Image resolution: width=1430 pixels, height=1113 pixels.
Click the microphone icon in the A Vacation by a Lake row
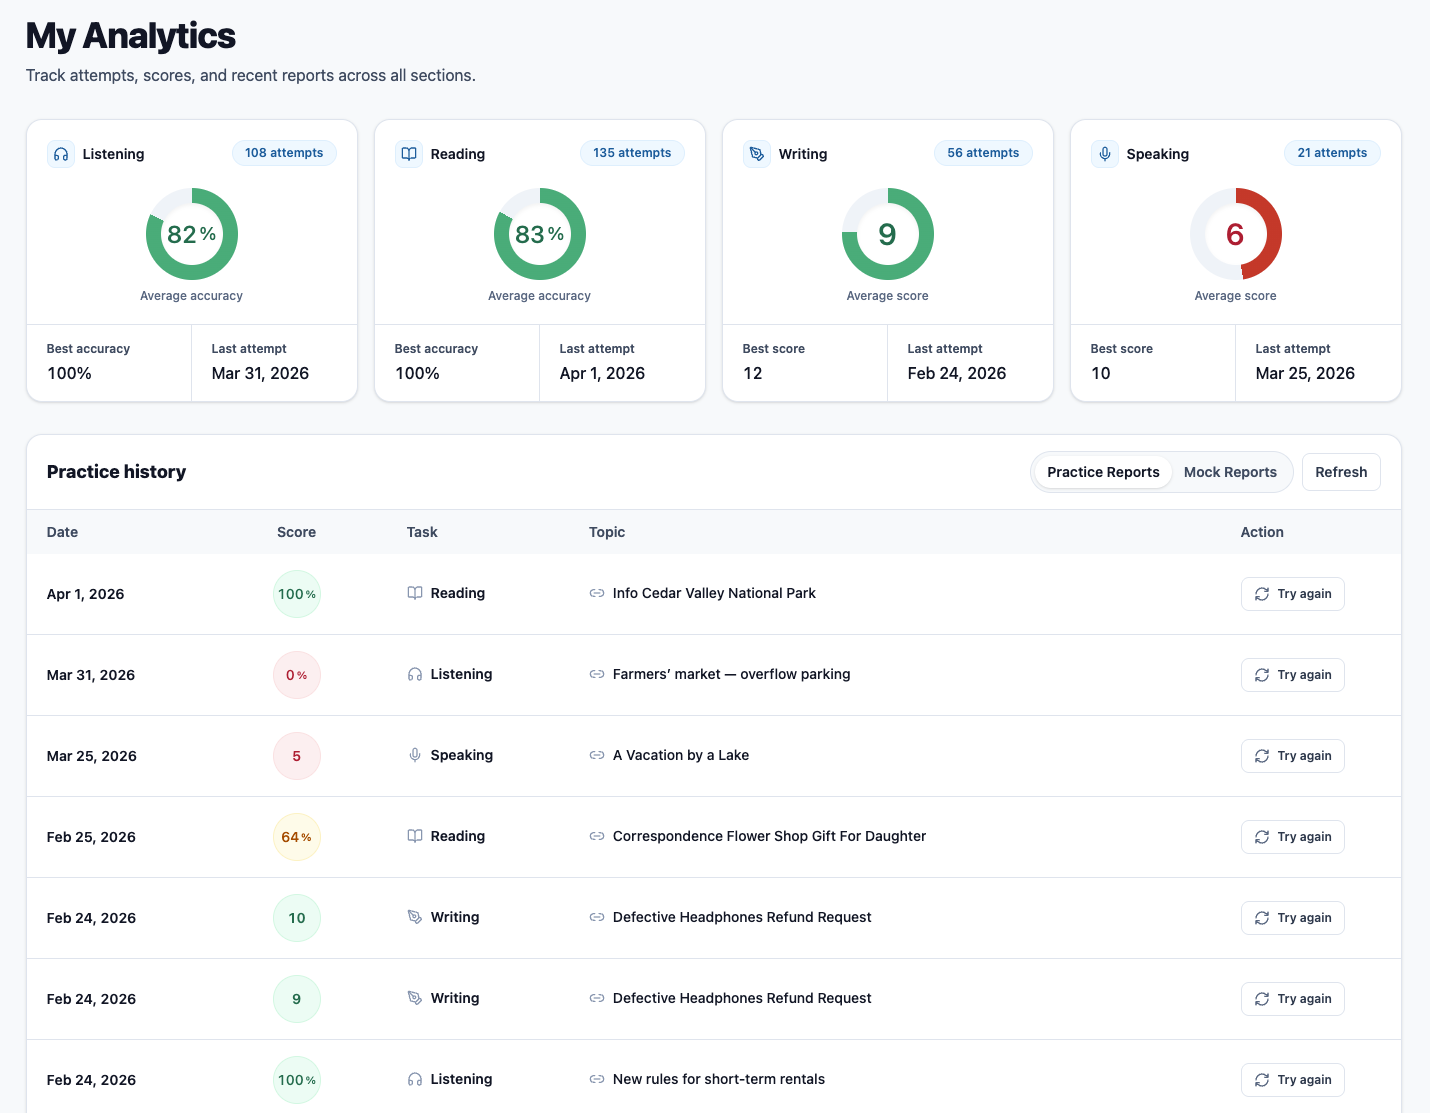click(x=415, y=755)
